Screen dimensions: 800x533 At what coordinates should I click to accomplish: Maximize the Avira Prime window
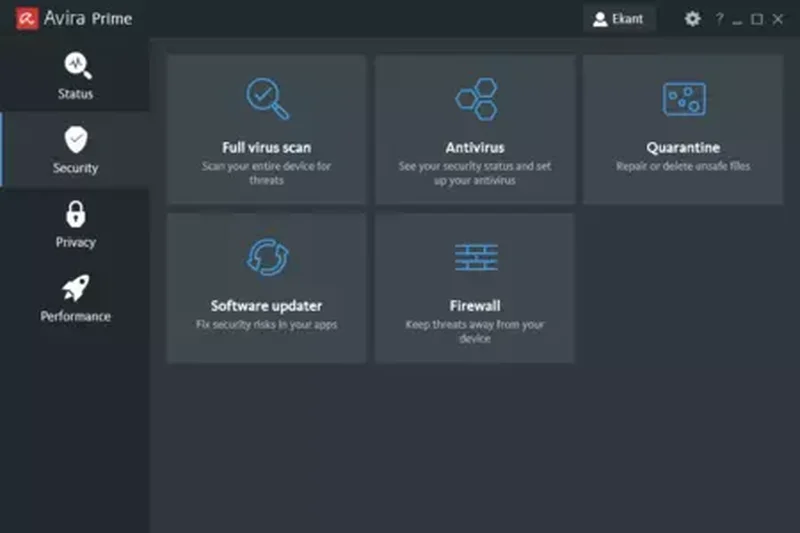click(757, 19)
